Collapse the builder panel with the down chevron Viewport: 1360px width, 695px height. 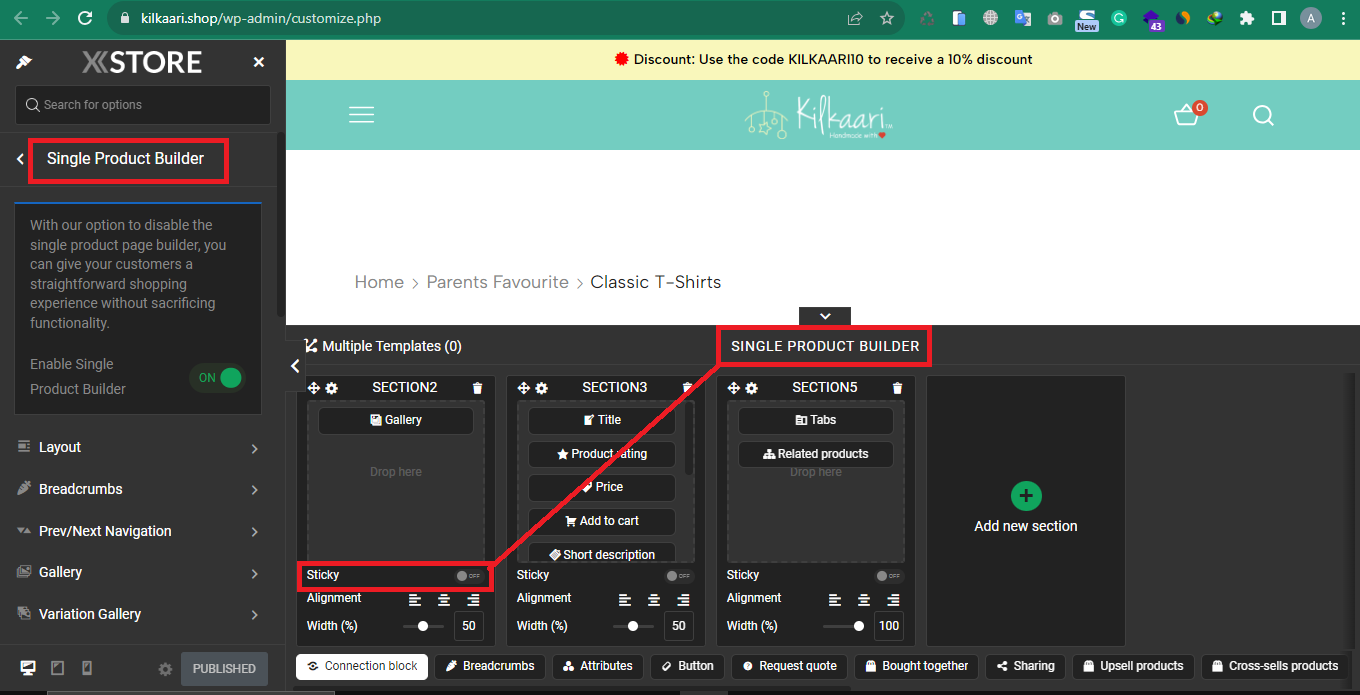tap(825, 316)
